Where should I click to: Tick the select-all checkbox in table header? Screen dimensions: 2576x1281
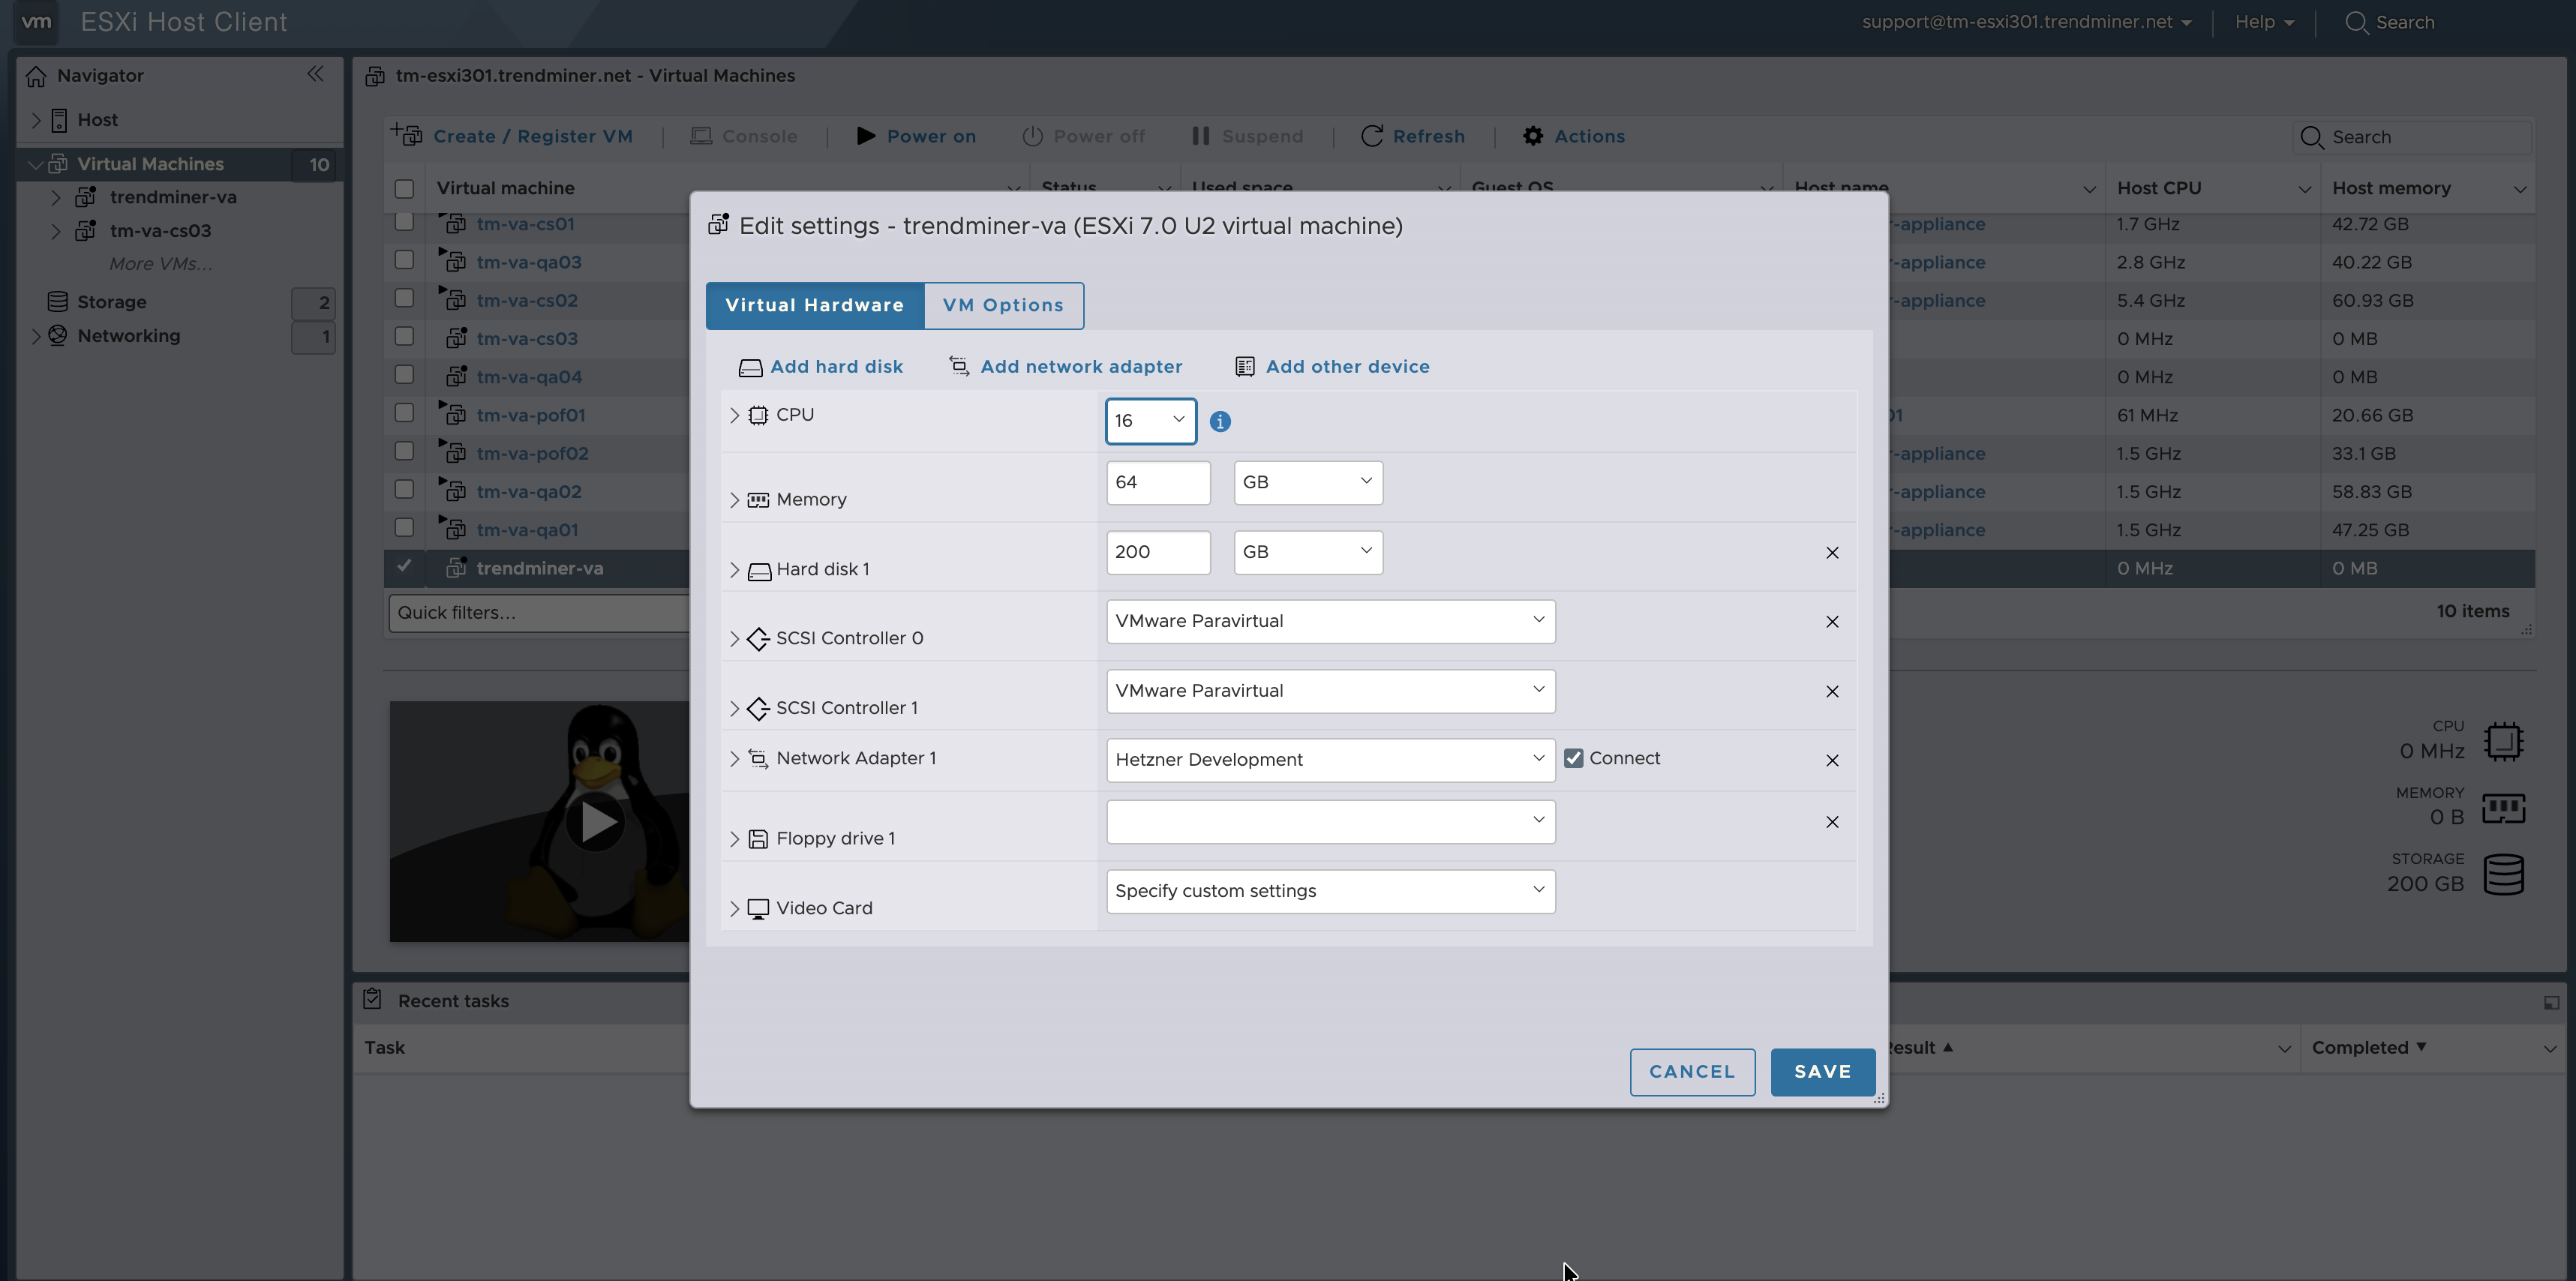click(404, 188)
